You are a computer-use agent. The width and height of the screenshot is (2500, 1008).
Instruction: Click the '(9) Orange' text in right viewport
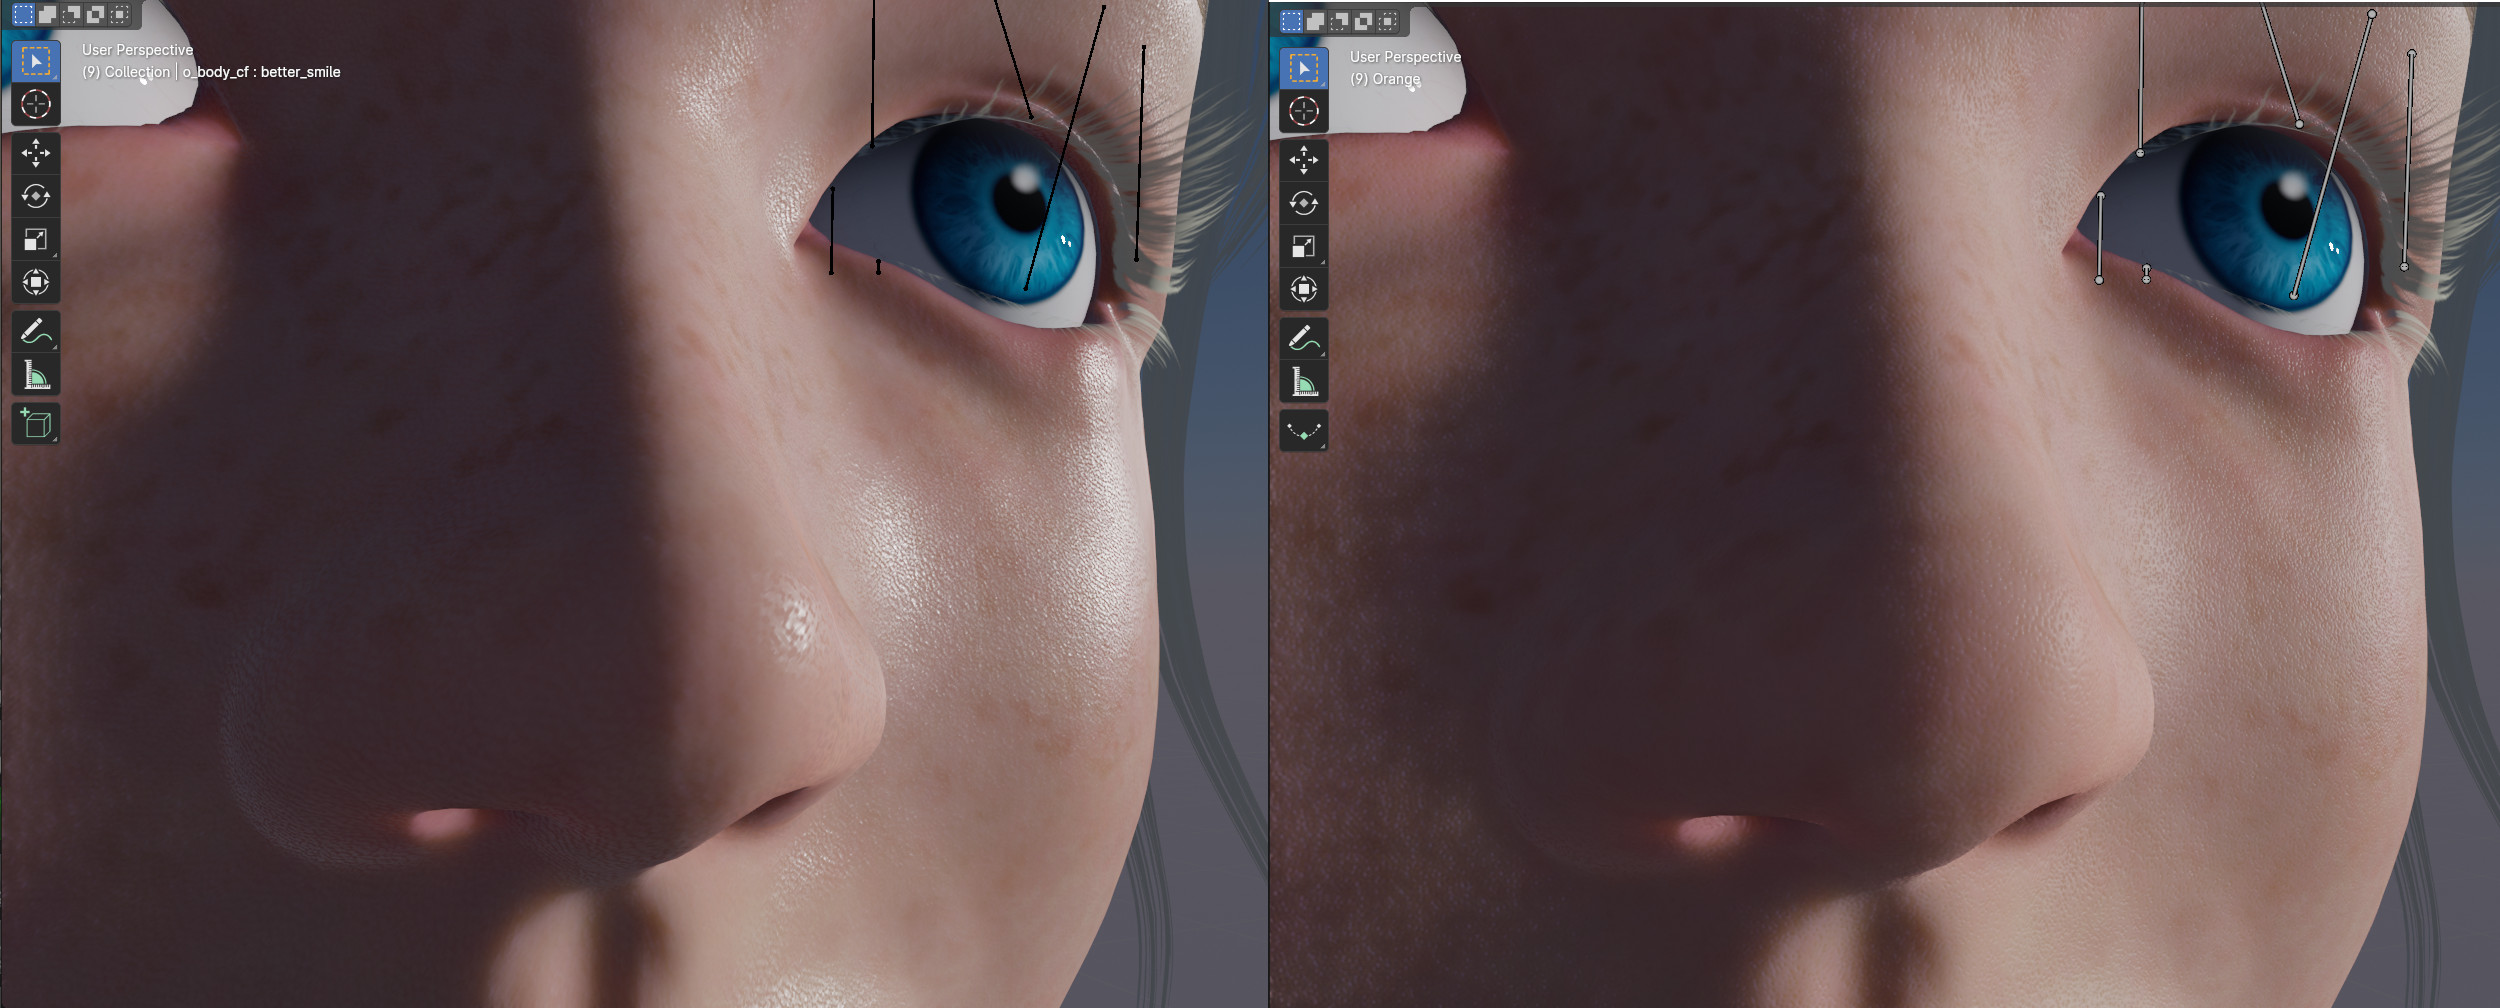[x=1385, y=79]
